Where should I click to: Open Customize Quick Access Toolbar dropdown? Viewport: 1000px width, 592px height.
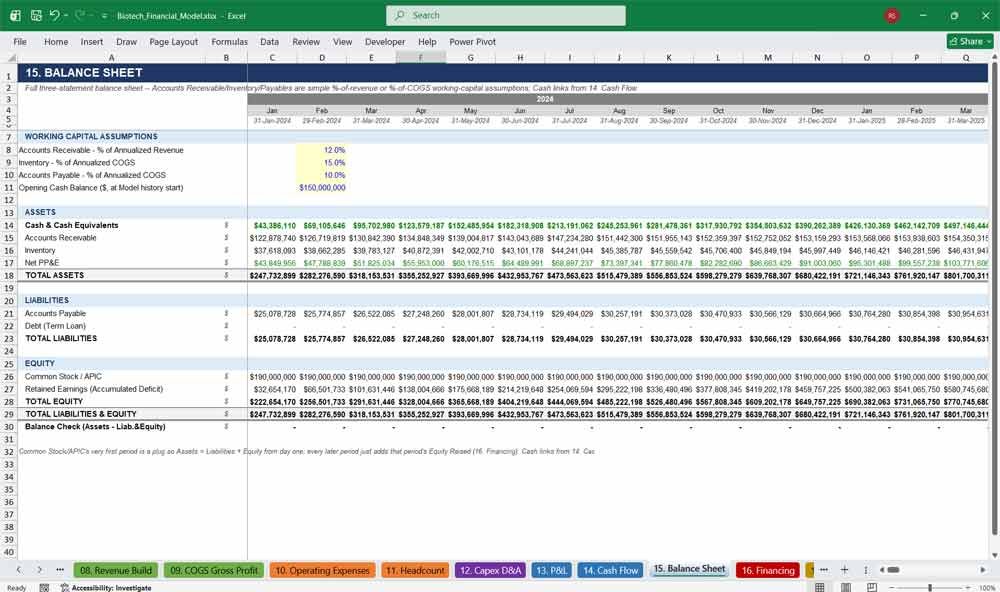(x=104, y=16)
